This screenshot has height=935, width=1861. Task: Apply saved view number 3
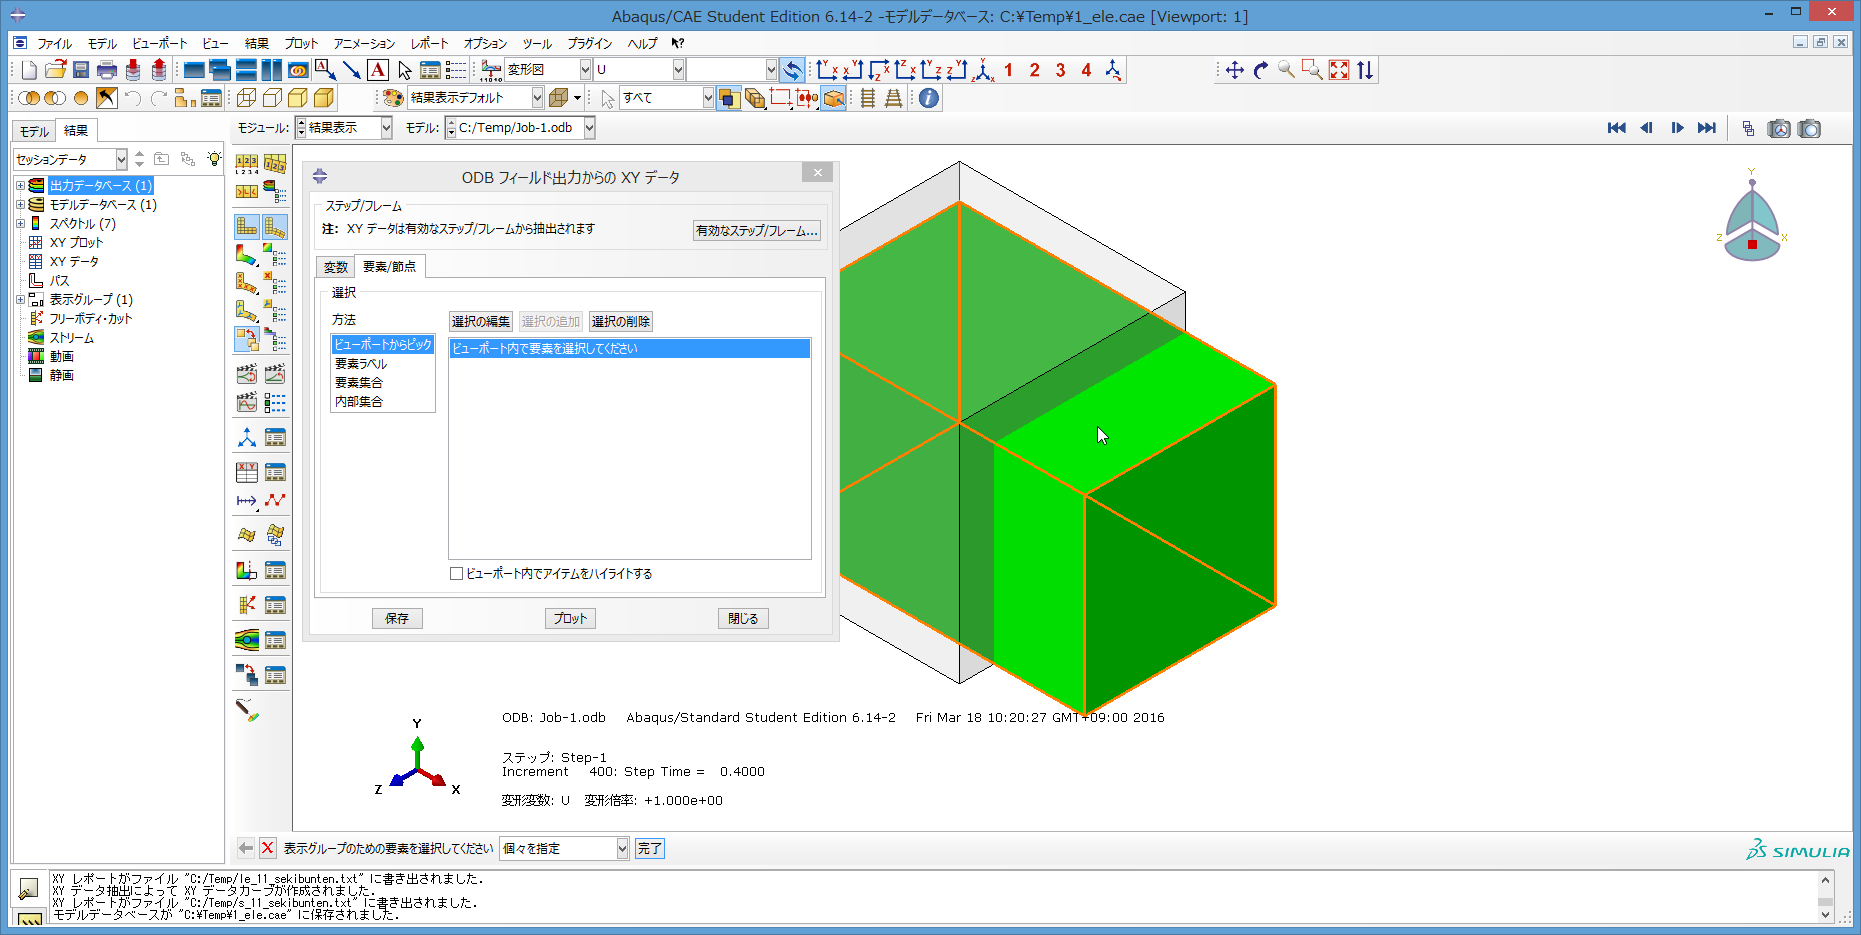coord(1061,70)
